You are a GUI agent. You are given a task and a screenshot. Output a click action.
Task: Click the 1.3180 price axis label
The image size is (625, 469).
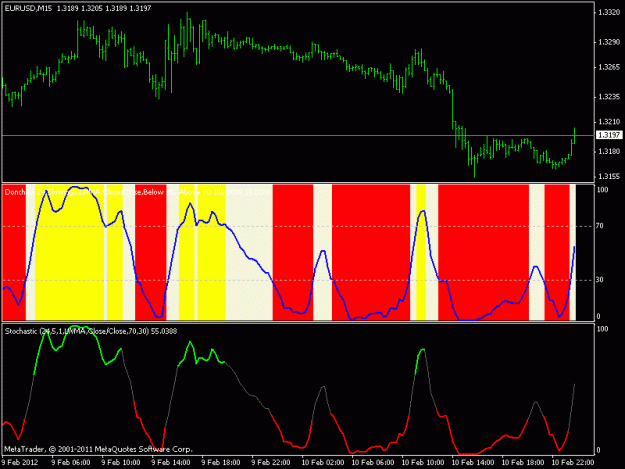609,151
